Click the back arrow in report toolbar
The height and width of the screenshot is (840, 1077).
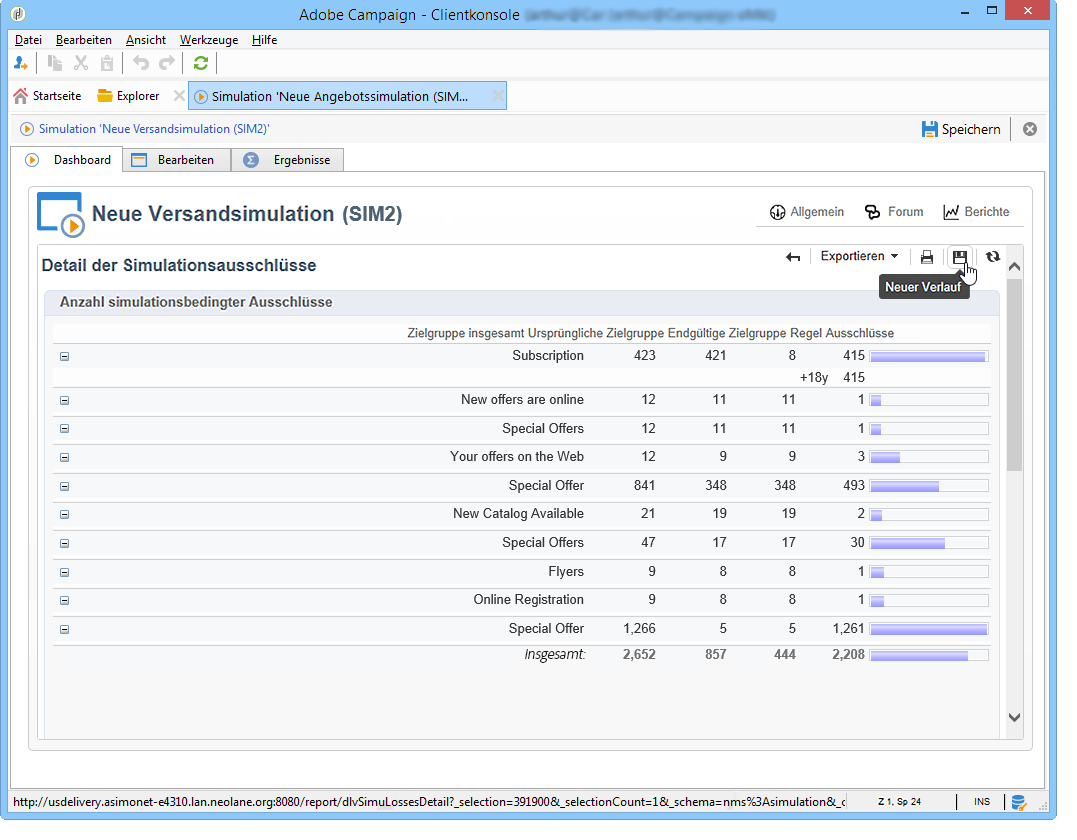(793, 258)
